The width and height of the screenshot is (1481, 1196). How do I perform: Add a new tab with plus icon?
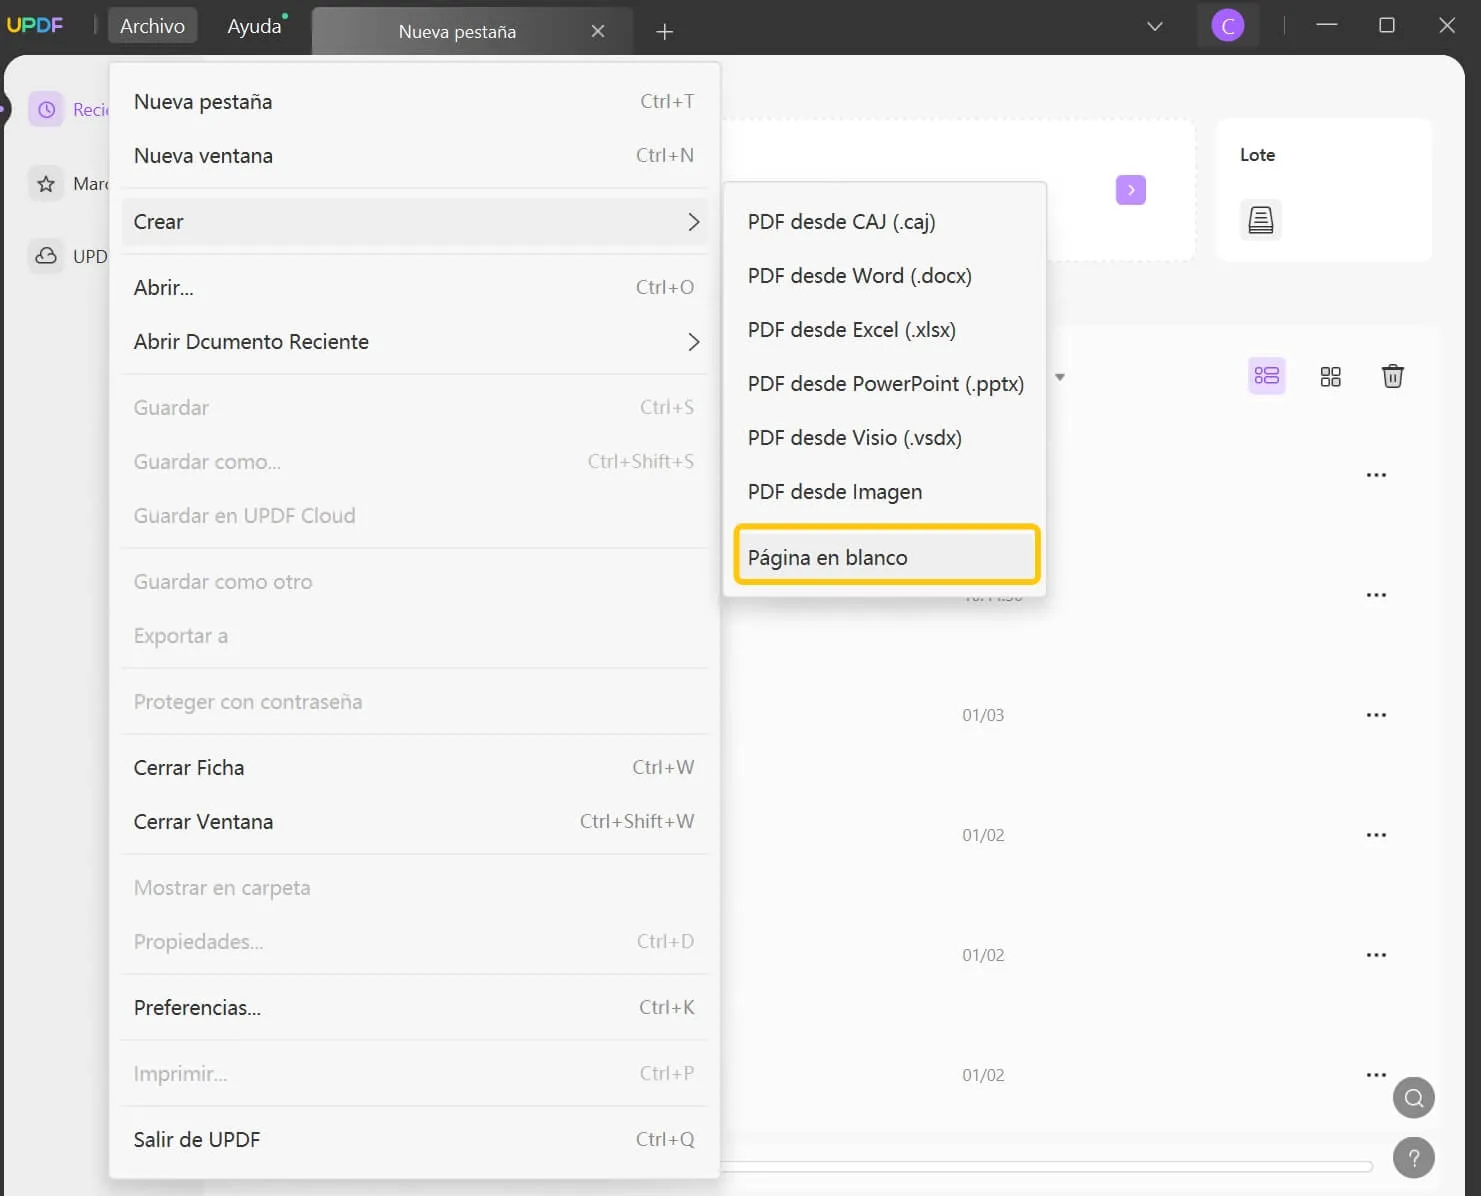pyautogui.click(x=664, y=32)
